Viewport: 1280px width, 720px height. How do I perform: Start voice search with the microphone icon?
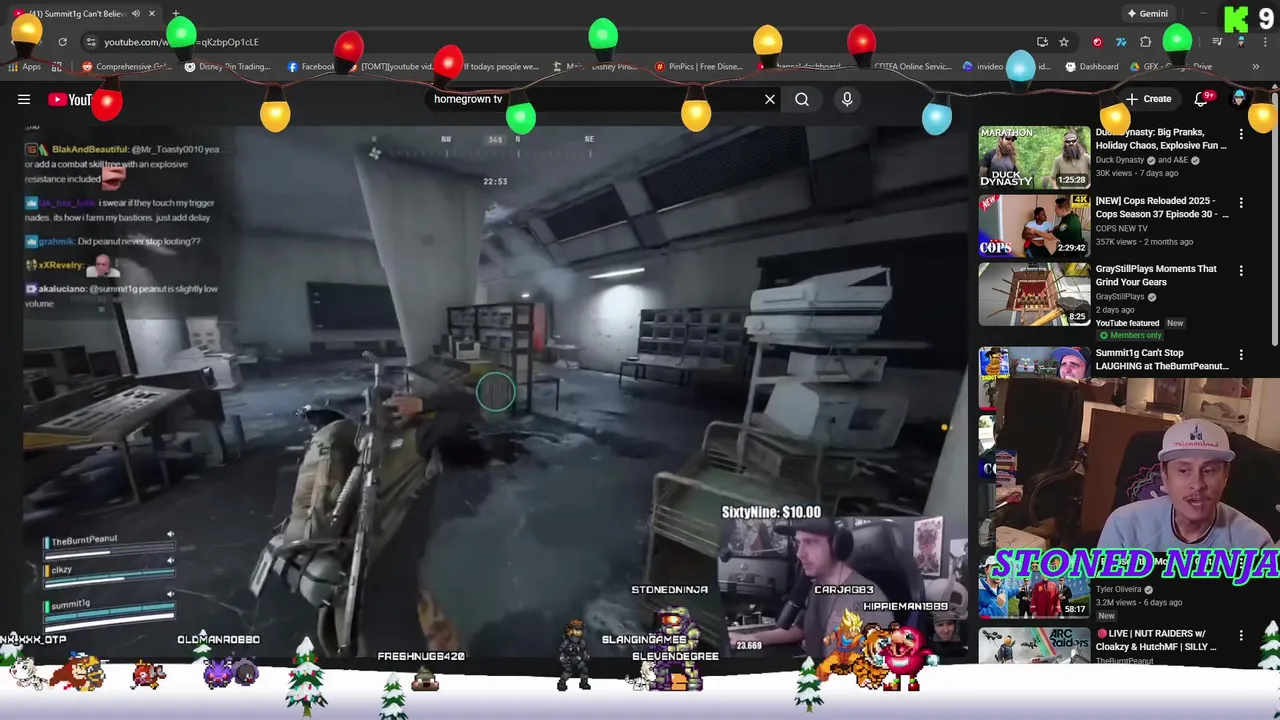[847, 99]
